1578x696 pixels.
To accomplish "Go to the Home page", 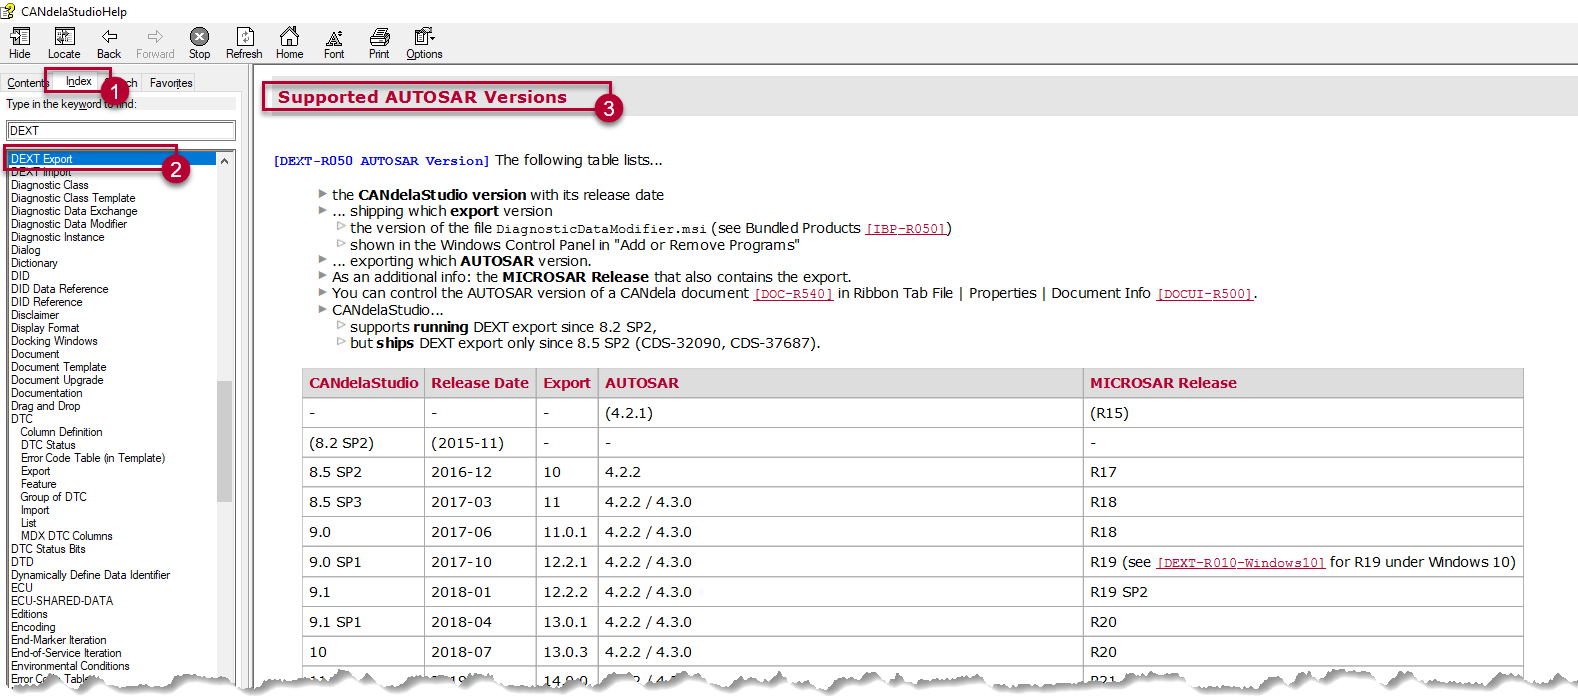I will click(x=289, y=43).
